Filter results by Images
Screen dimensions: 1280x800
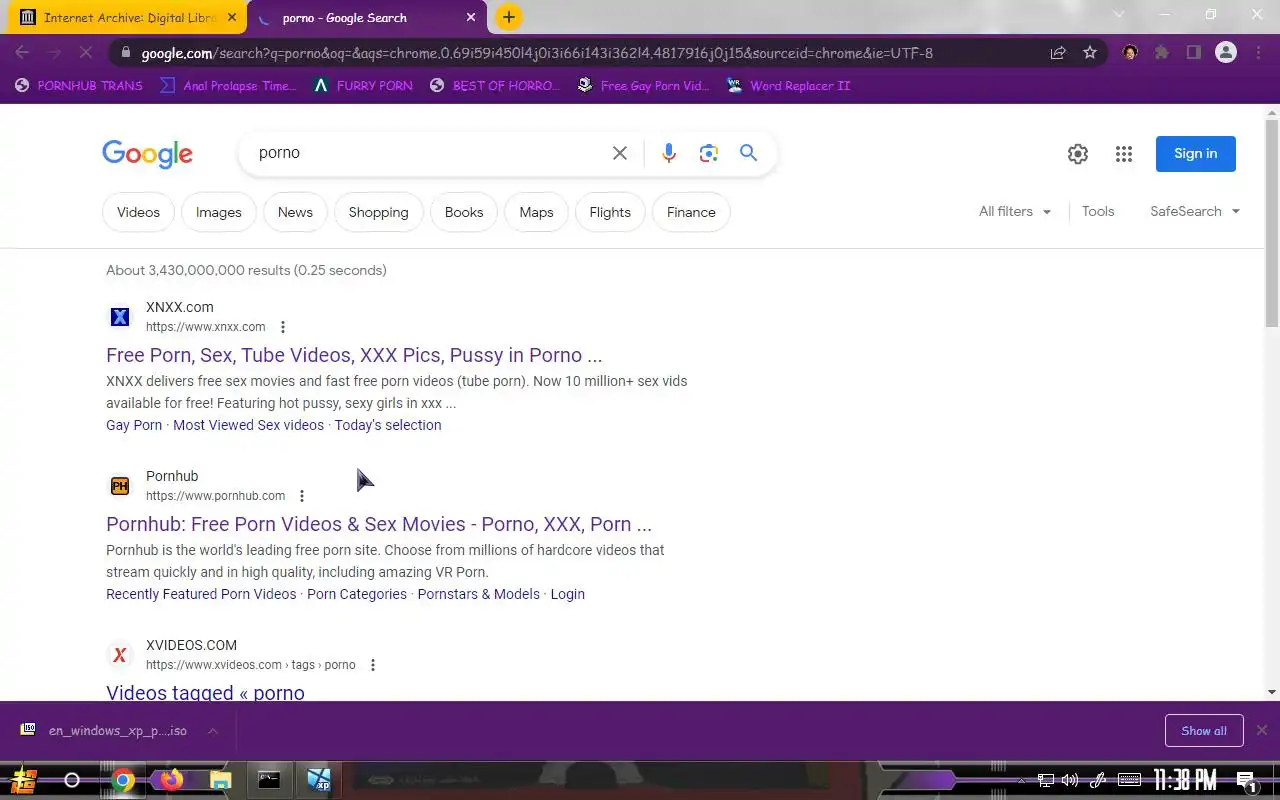pyautogui.click(x=218, y=212)
